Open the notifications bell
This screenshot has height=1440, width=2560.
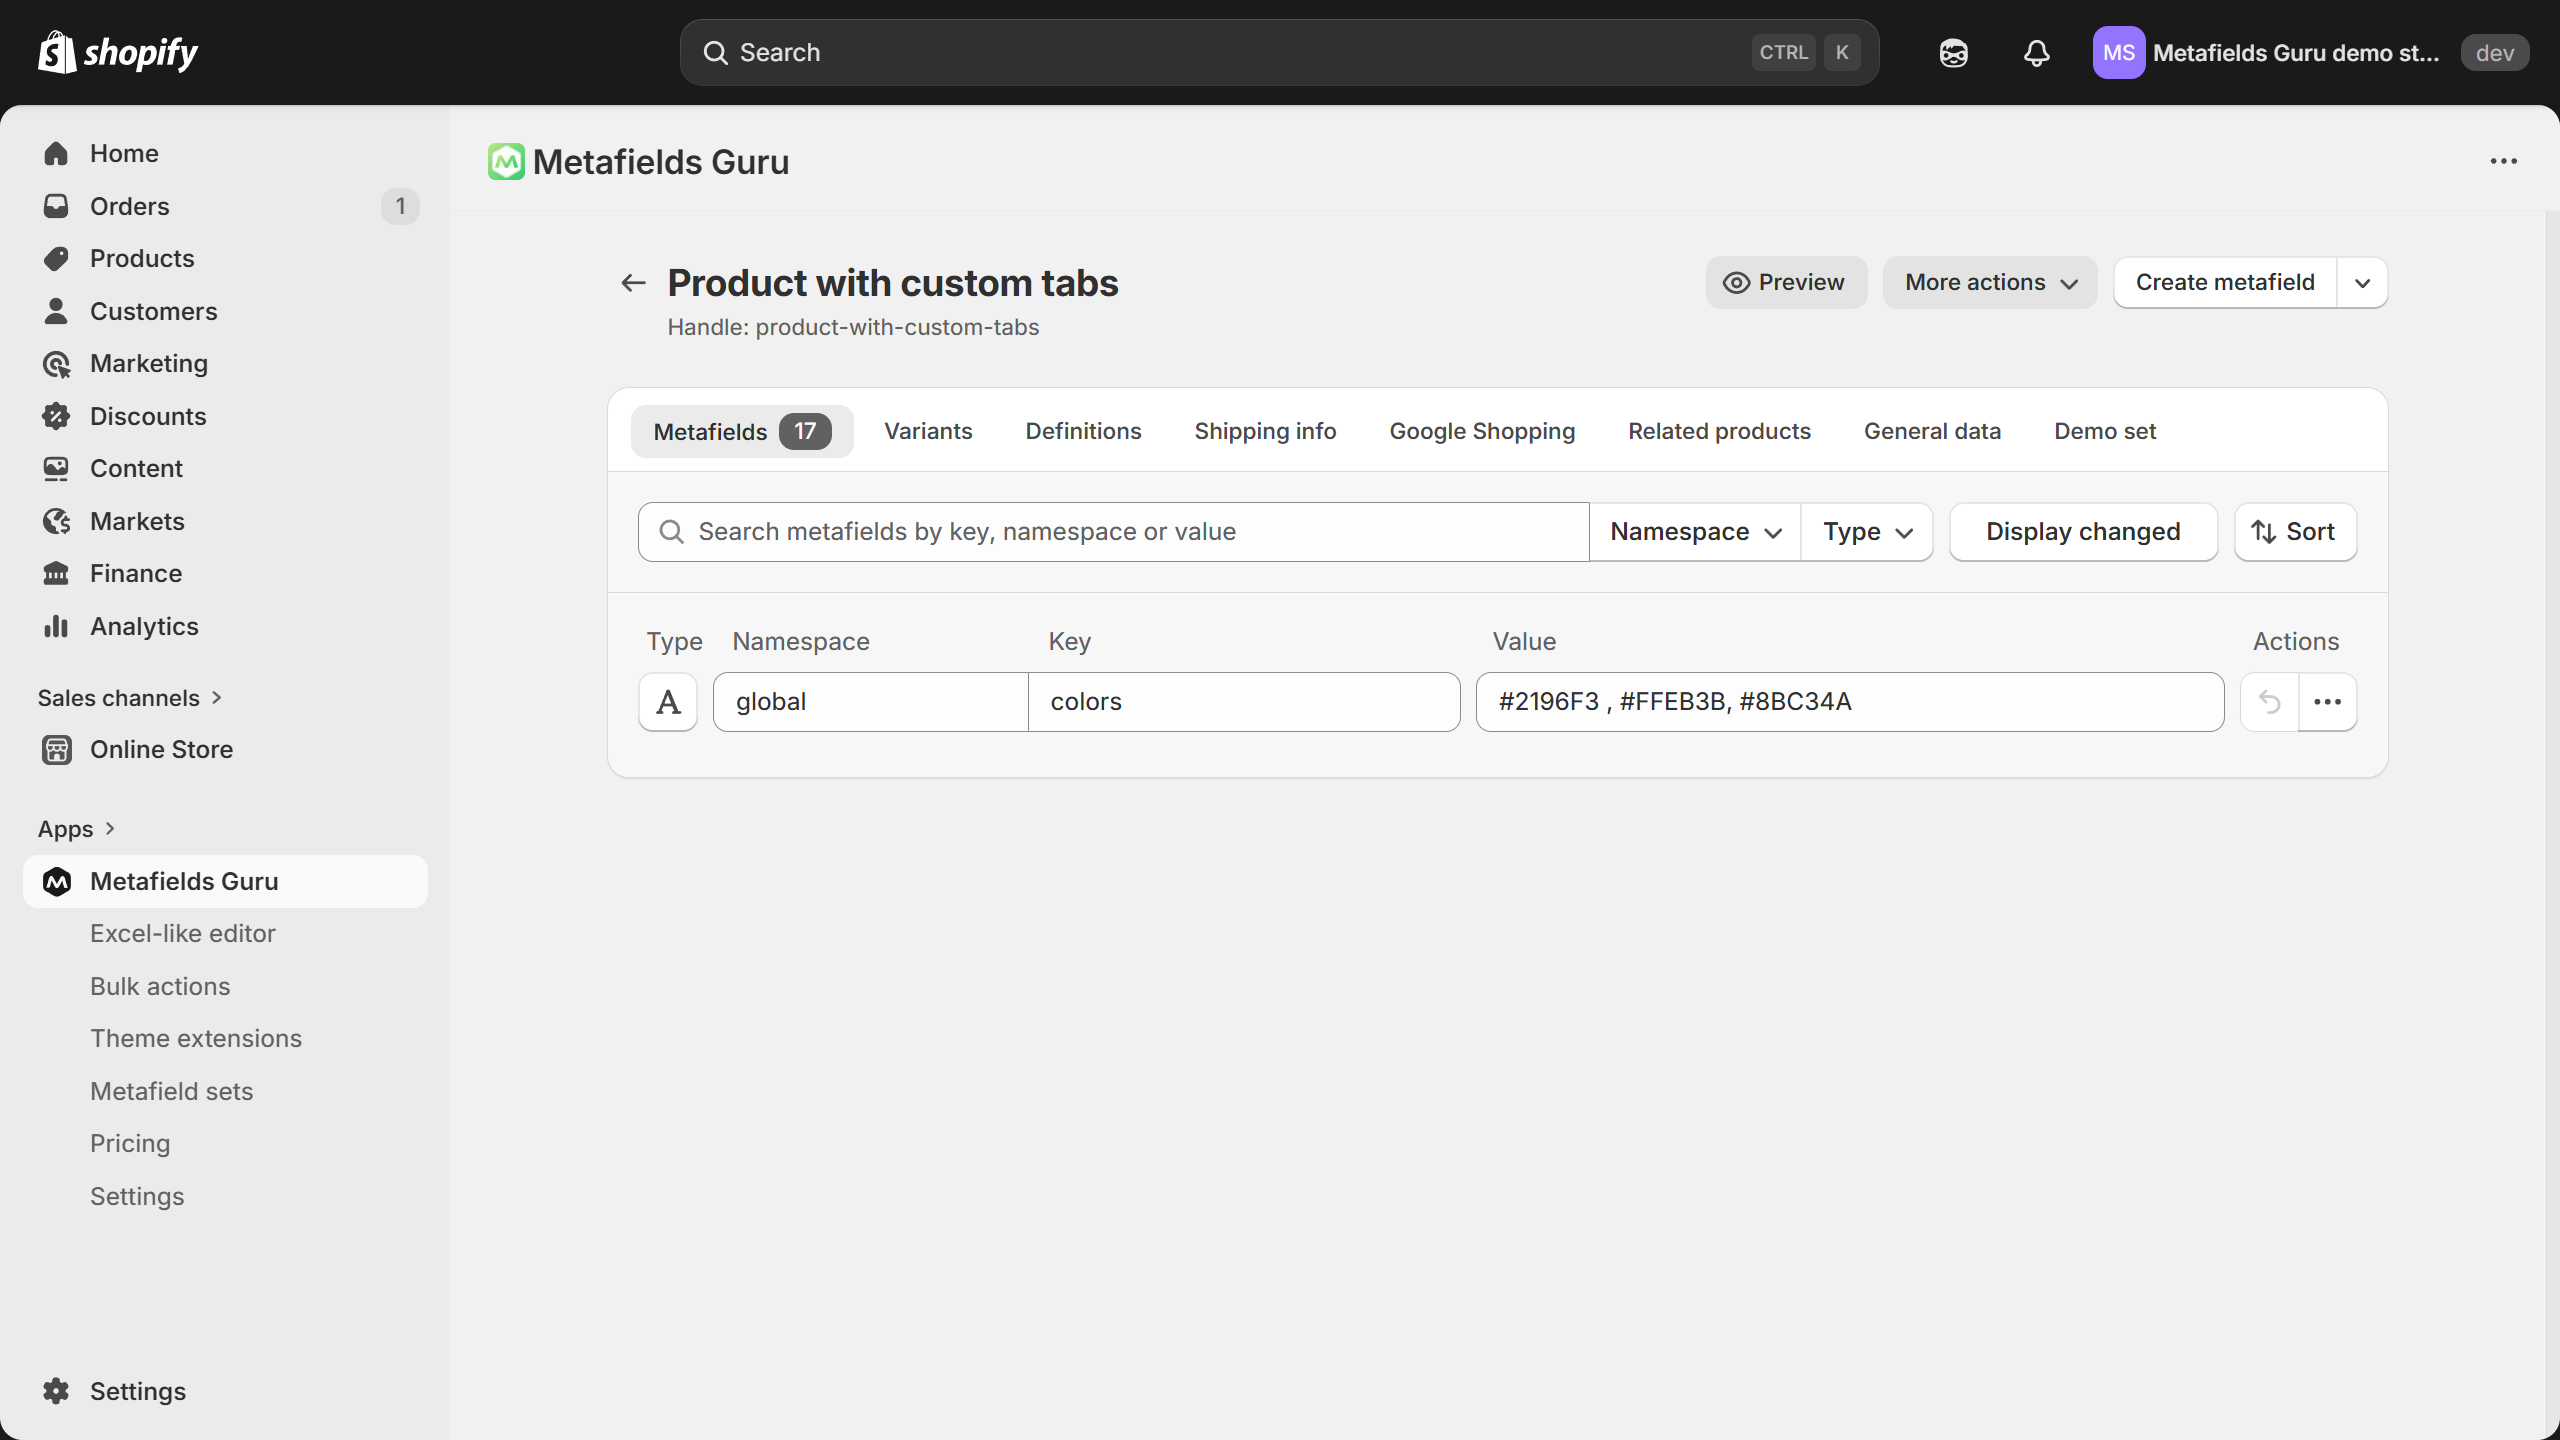pyautogui.click(x=2036, y=53)
